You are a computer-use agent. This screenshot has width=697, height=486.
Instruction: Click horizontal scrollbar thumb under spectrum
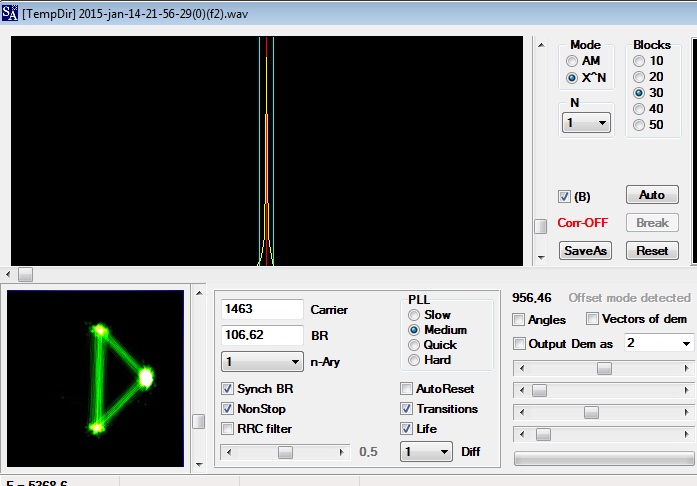25,274
